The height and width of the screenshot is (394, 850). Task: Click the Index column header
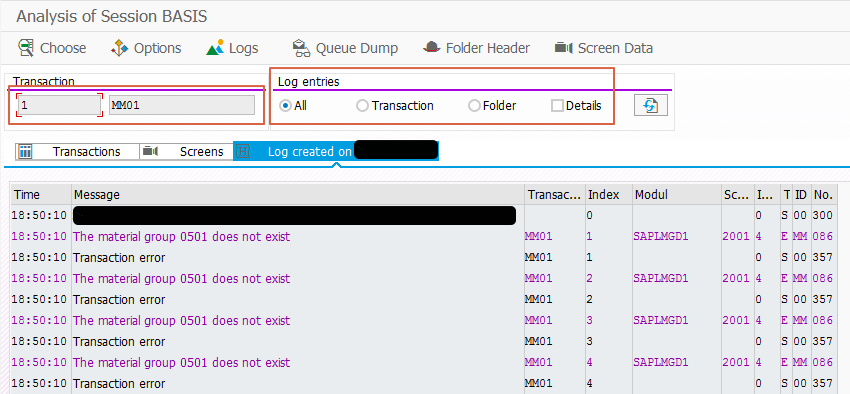(609, 195)
